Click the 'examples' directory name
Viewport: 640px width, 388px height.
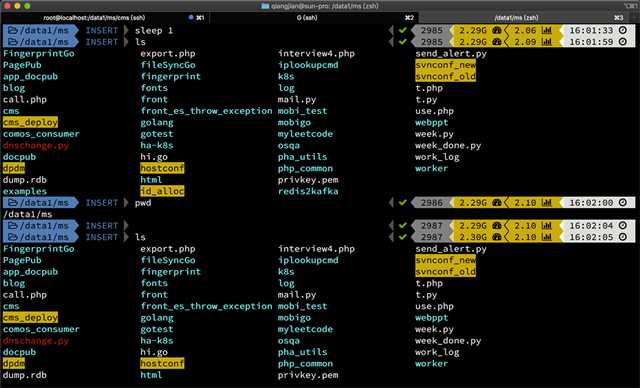coord(24,191)
